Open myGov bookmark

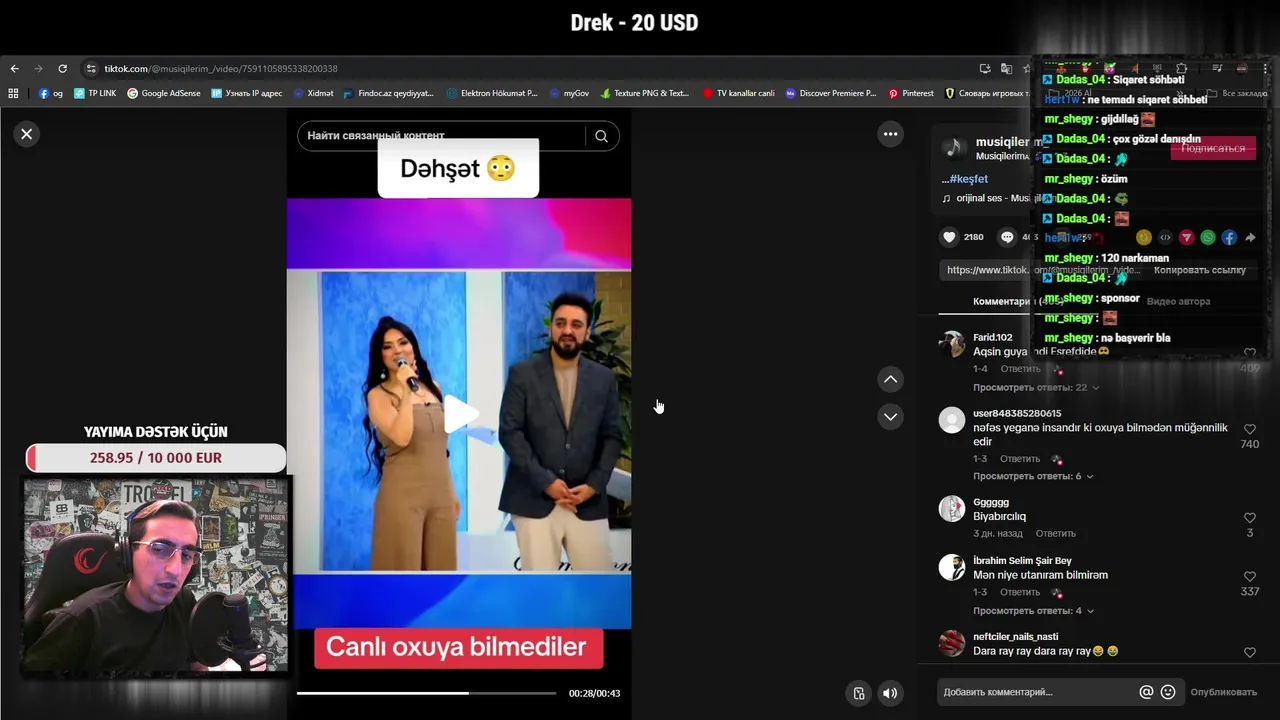tap(569, 93)
